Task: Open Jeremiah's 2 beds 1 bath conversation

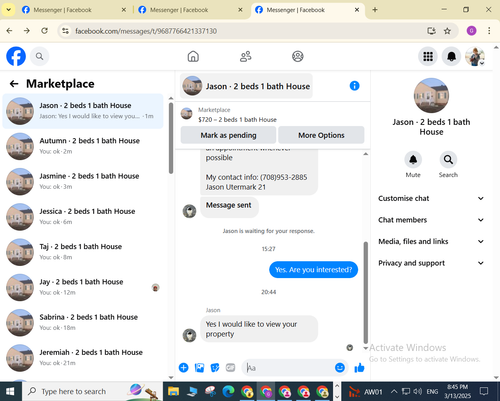Action: point(83,358)
